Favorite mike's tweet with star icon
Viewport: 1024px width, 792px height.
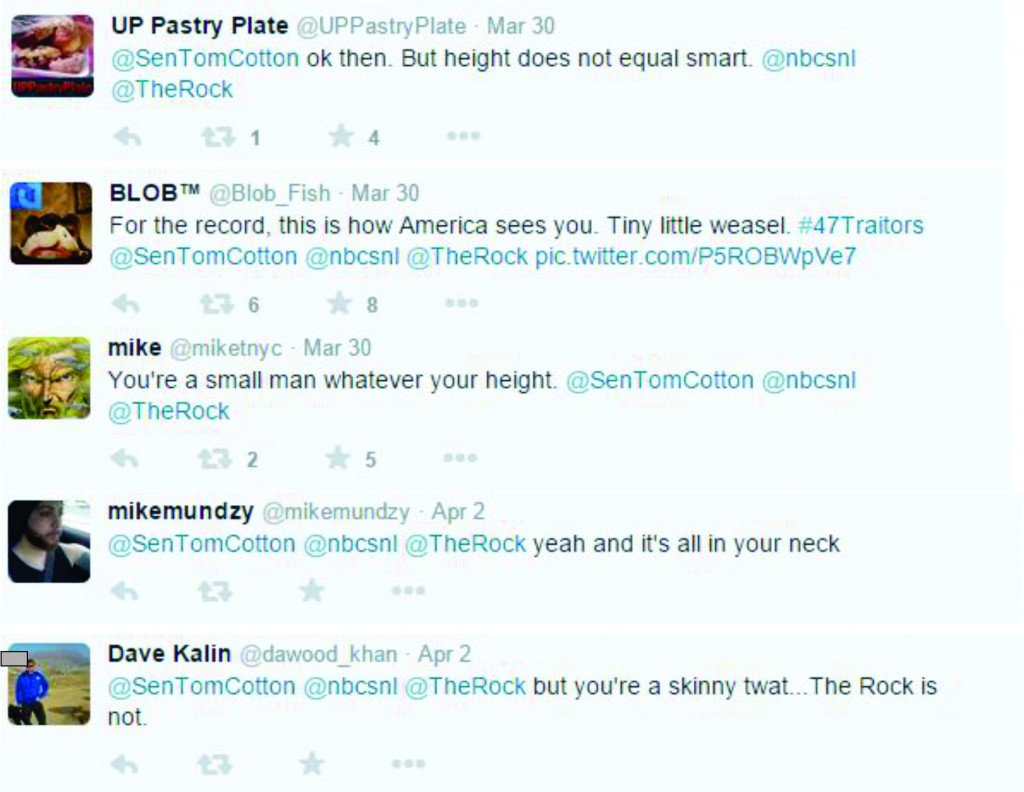(338, 459)
